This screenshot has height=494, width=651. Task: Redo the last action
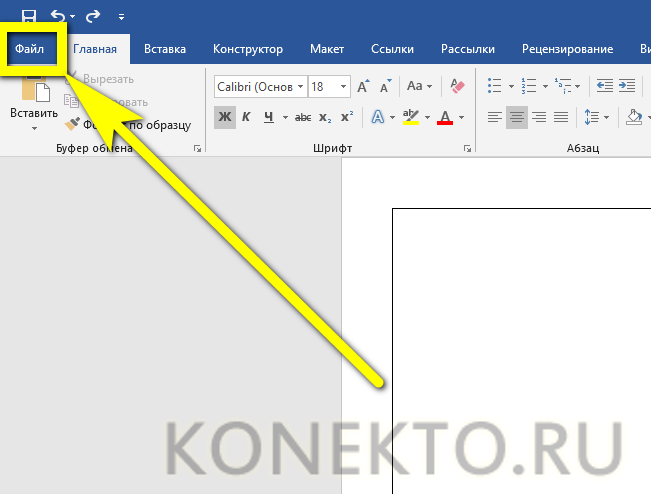tap(93, 16)
